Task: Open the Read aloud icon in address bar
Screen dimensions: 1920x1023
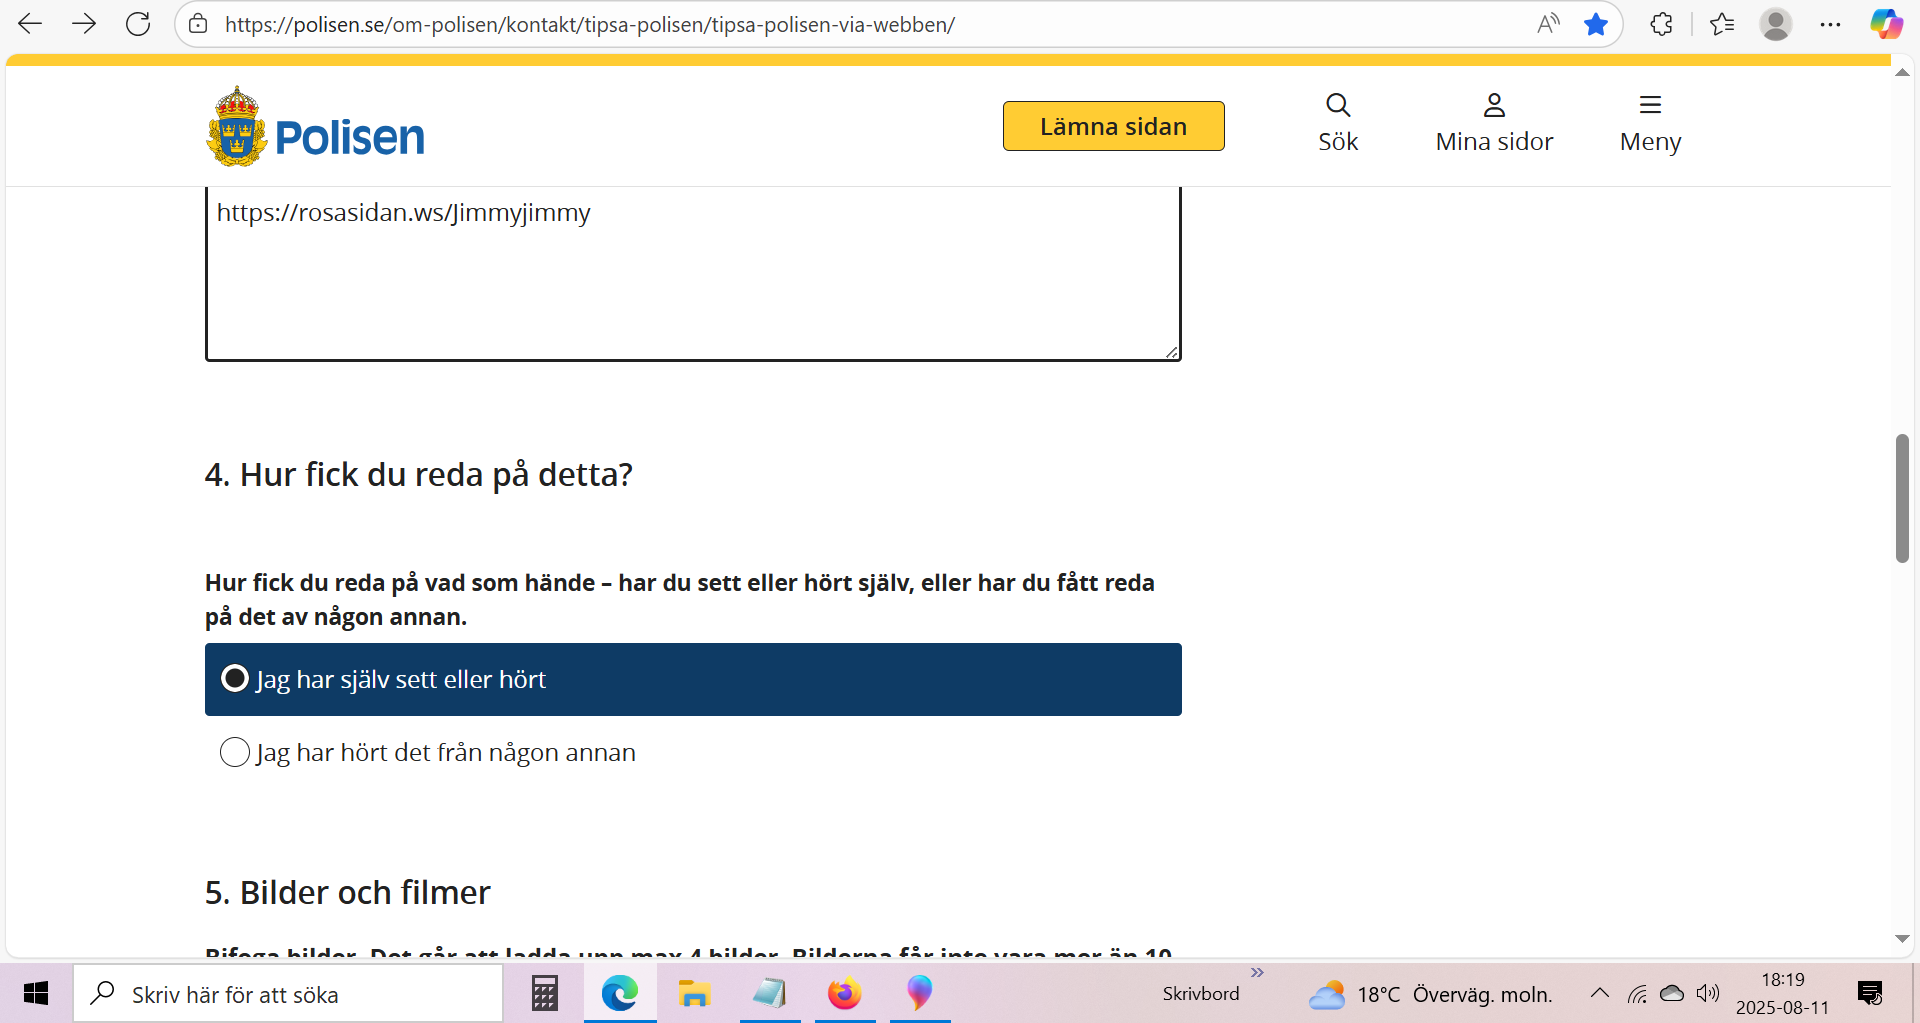Action: pyautogui.click(x=1547, y=24)
